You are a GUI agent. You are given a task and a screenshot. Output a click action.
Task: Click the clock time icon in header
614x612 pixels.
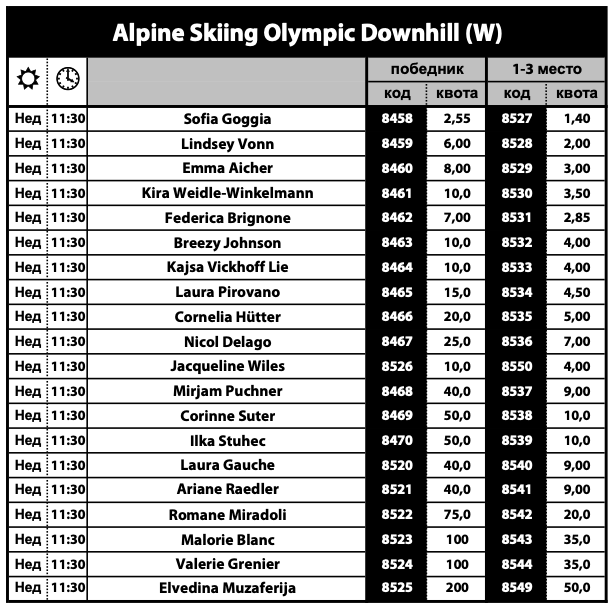point(68,78)
